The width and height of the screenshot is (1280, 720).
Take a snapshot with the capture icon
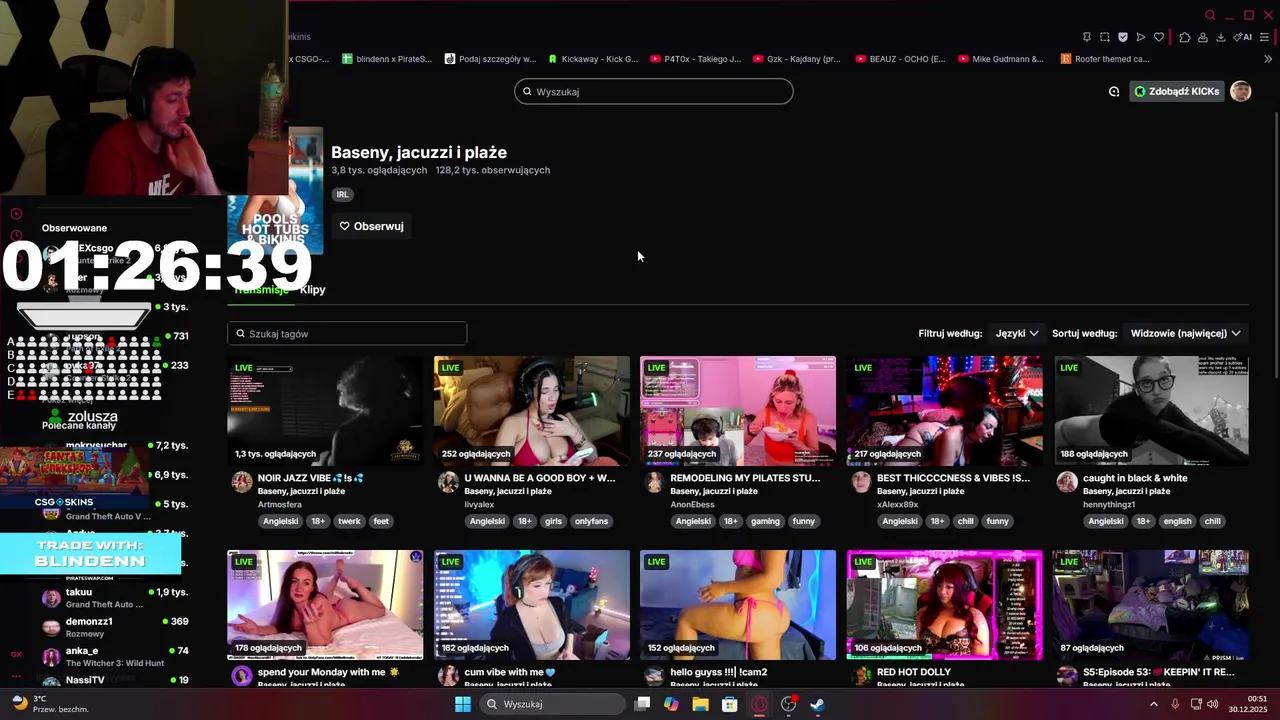(1105, 37)
